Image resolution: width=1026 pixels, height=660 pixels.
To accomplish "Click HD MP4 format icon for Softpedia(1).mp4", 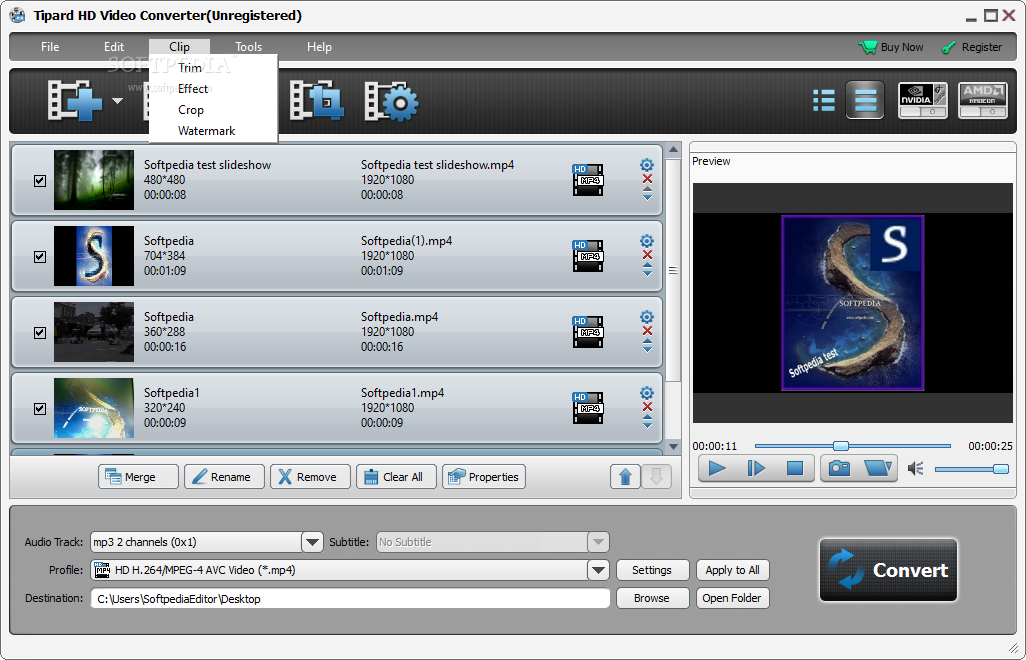I will coord(588,256).
